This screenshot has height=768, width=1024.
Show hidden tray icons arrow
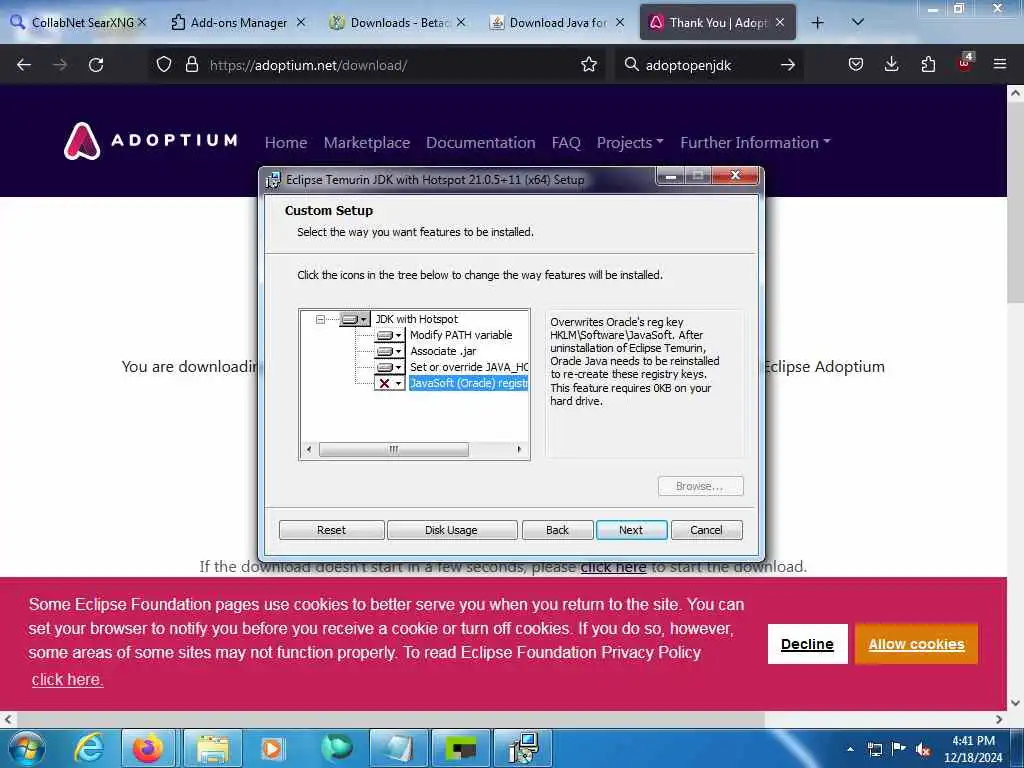click(x=850, y=749)
